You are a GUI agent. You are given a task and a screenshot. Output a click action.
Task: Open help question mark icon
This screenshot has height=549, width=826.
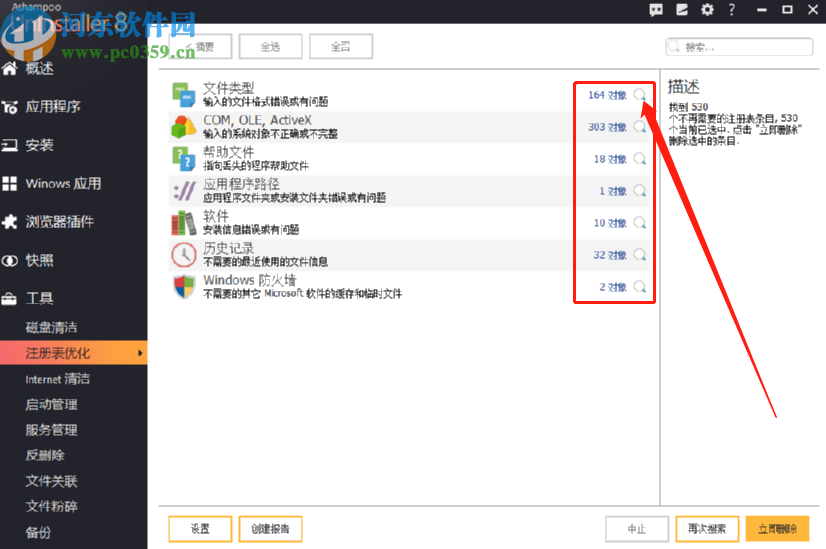pos(731,9)
